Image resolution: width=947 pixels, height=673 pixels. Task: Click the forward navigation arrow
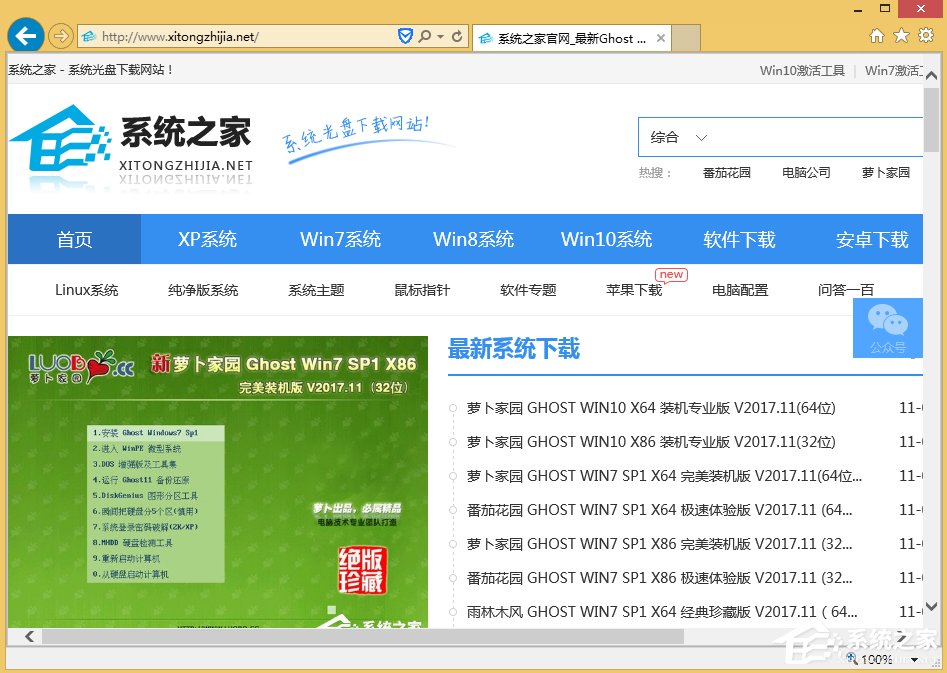[x=60, y=35]
